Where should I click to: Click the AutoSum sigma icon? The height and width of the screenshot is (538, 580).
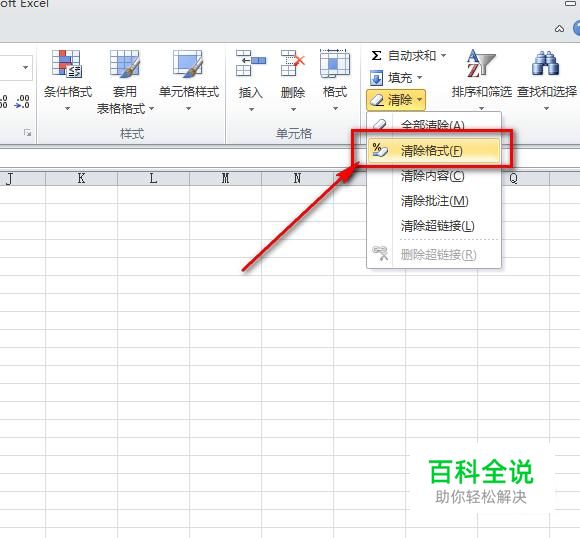pyautogui.click(x=376, y=56)
